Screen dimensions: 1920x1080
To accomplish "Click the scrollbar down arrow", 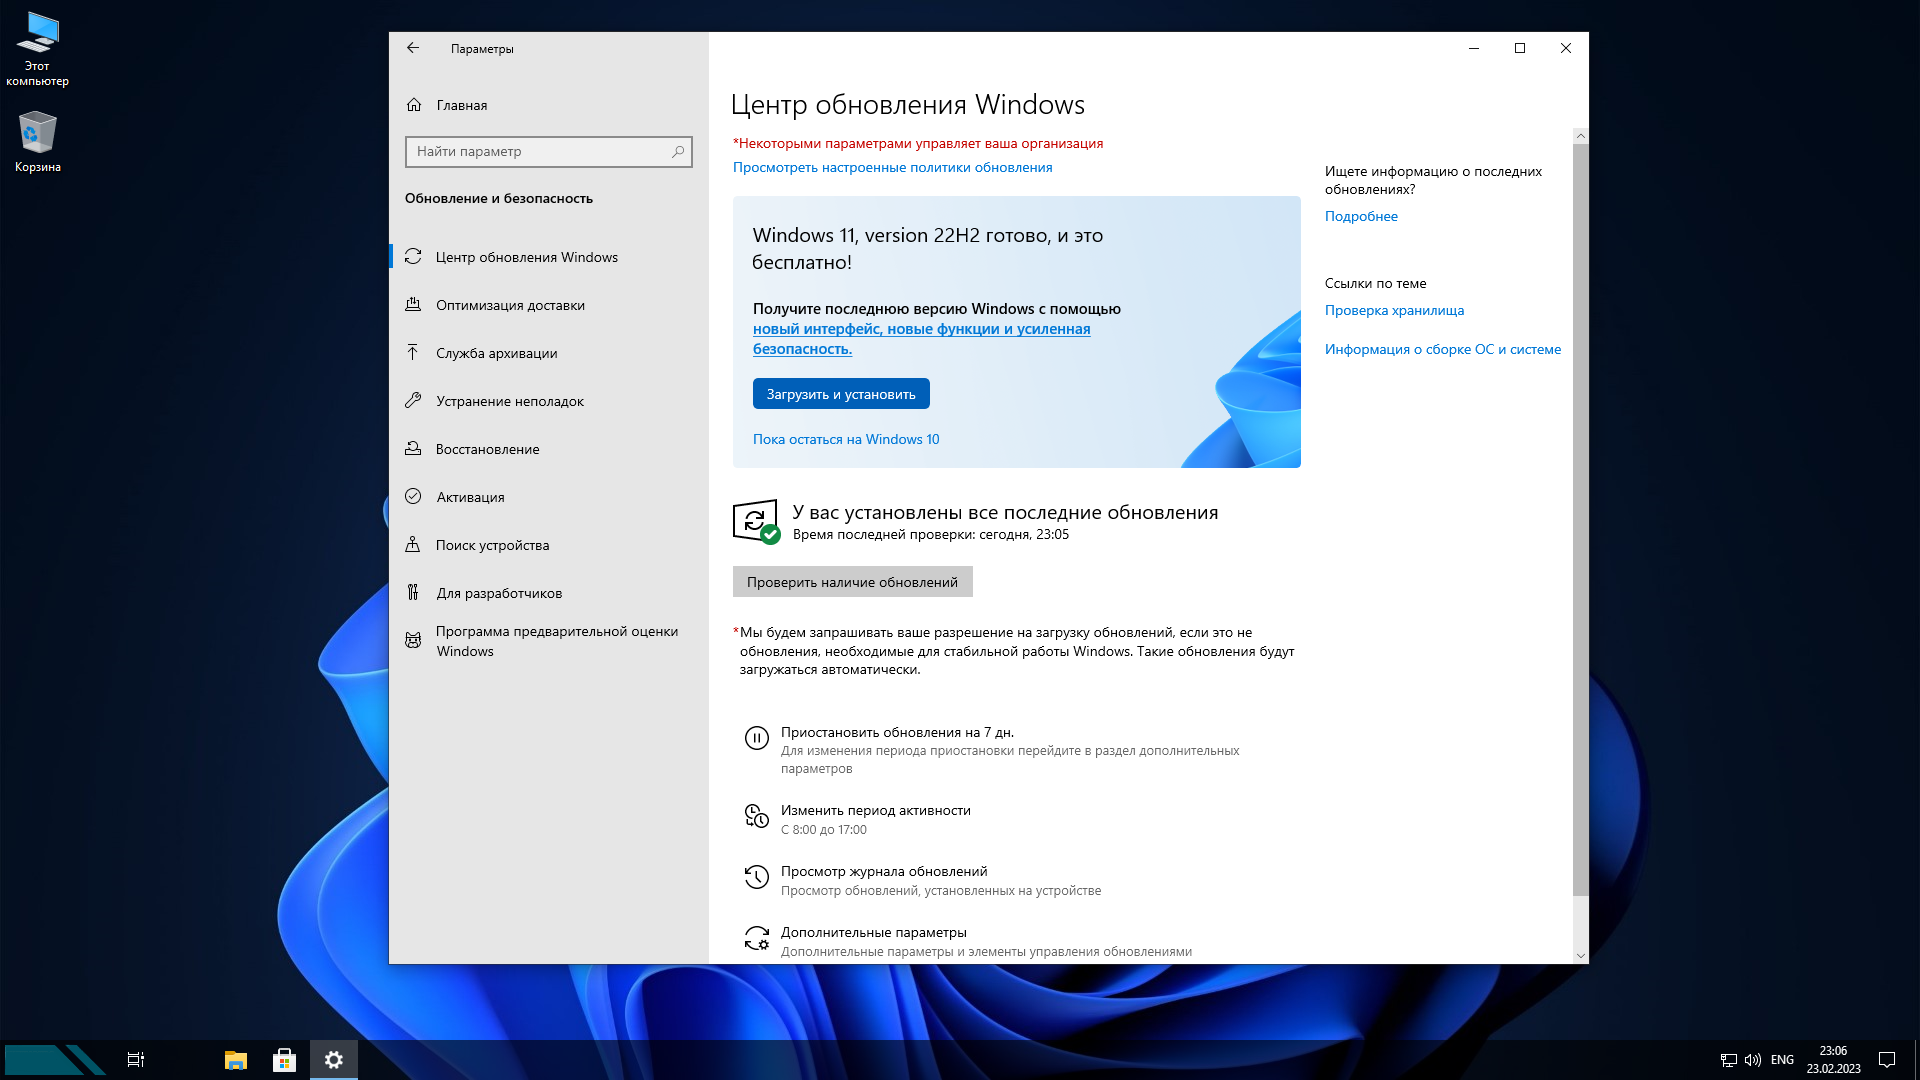I will [x=1581, y=955].
